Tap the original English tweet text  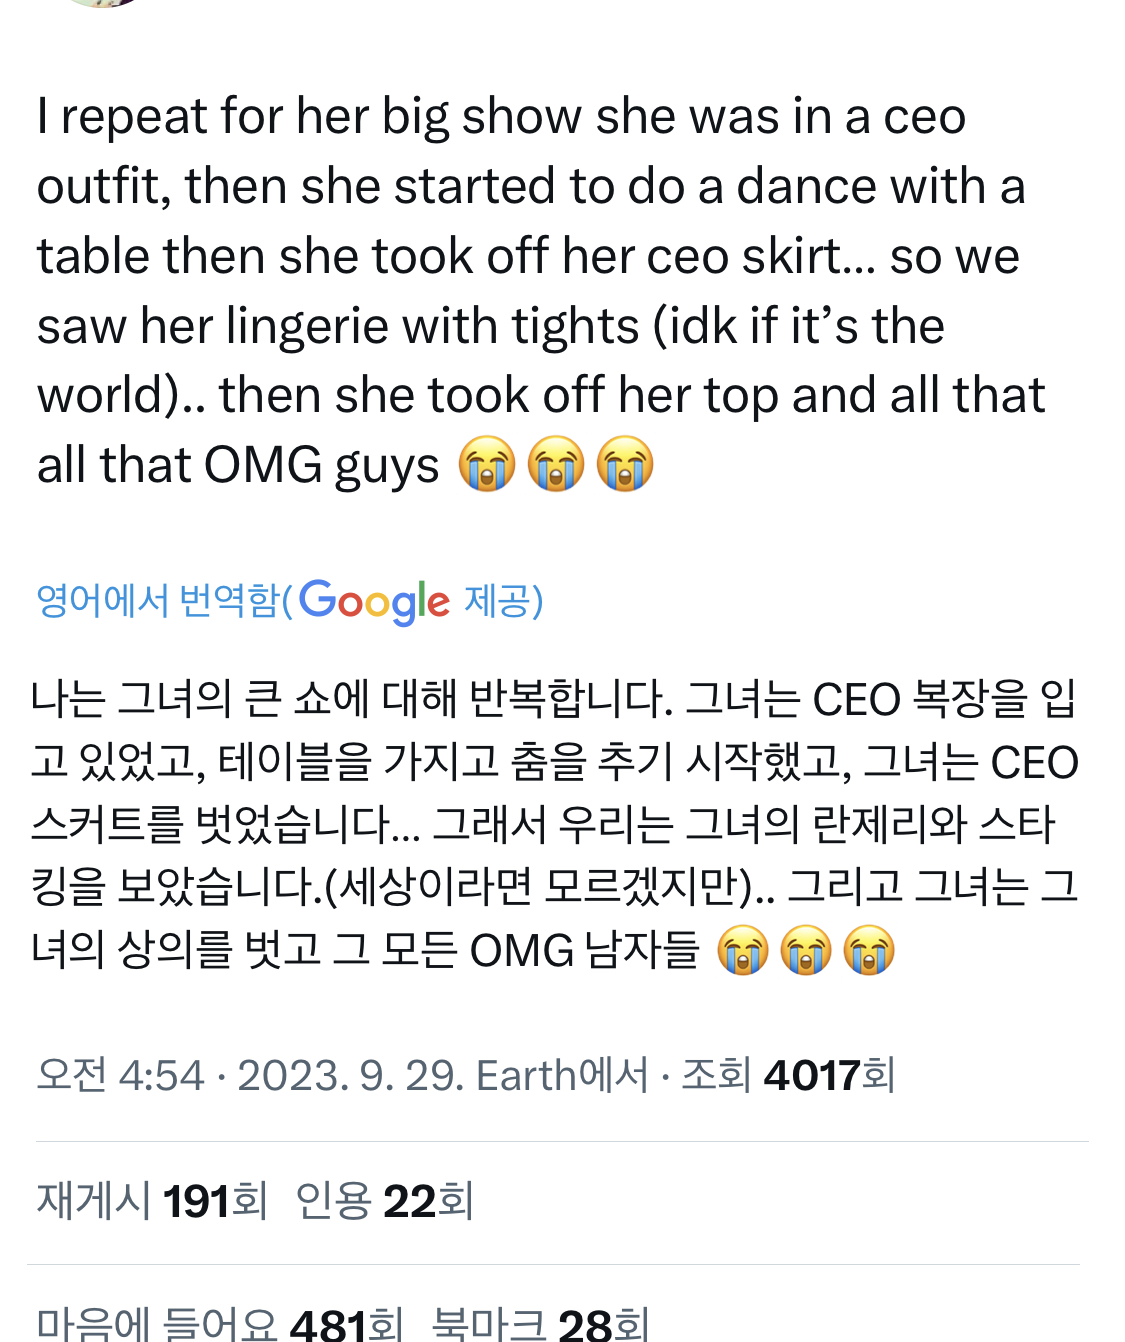[530, 290]
